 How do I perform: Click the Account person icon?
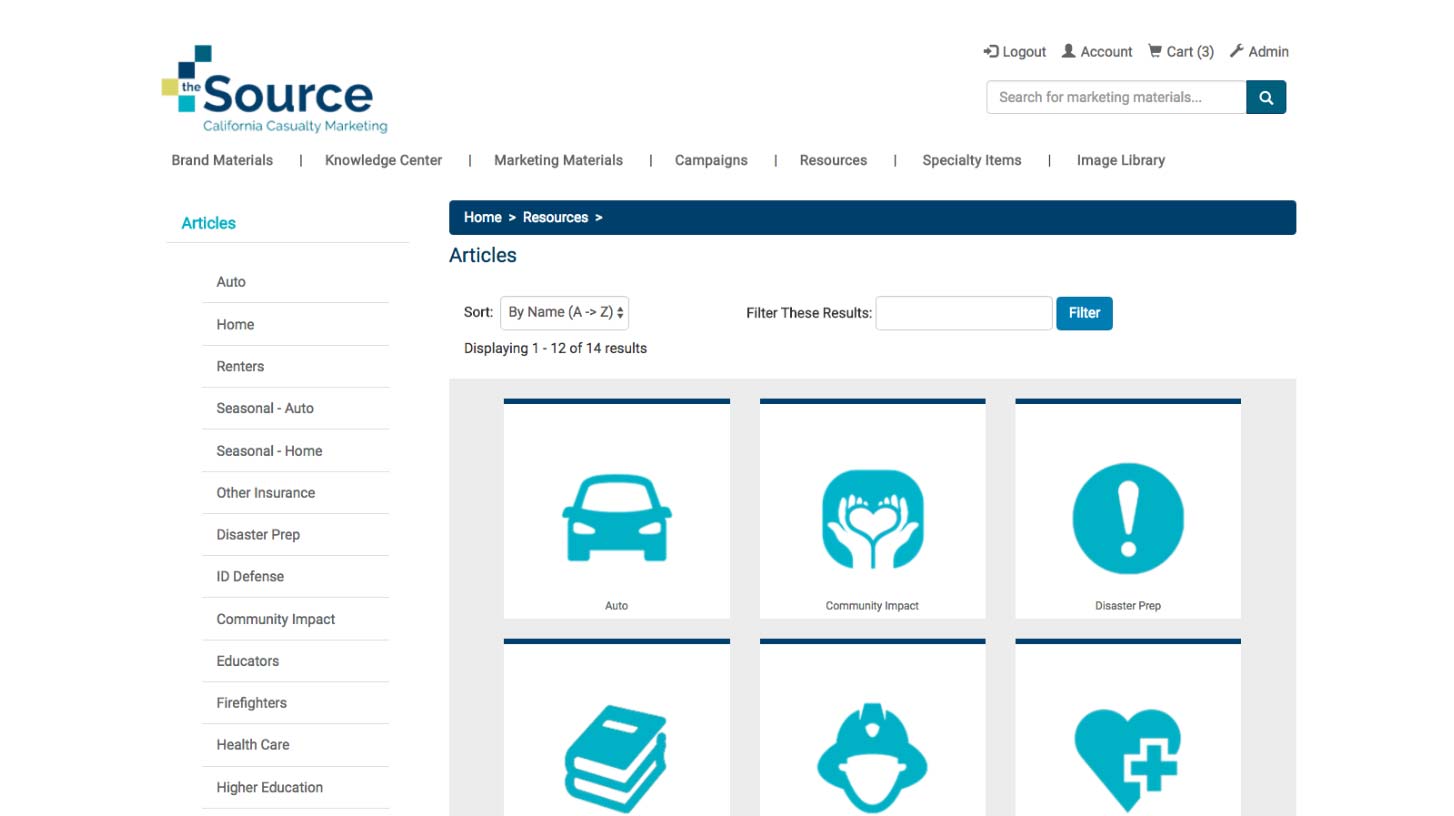point(1068,51)
